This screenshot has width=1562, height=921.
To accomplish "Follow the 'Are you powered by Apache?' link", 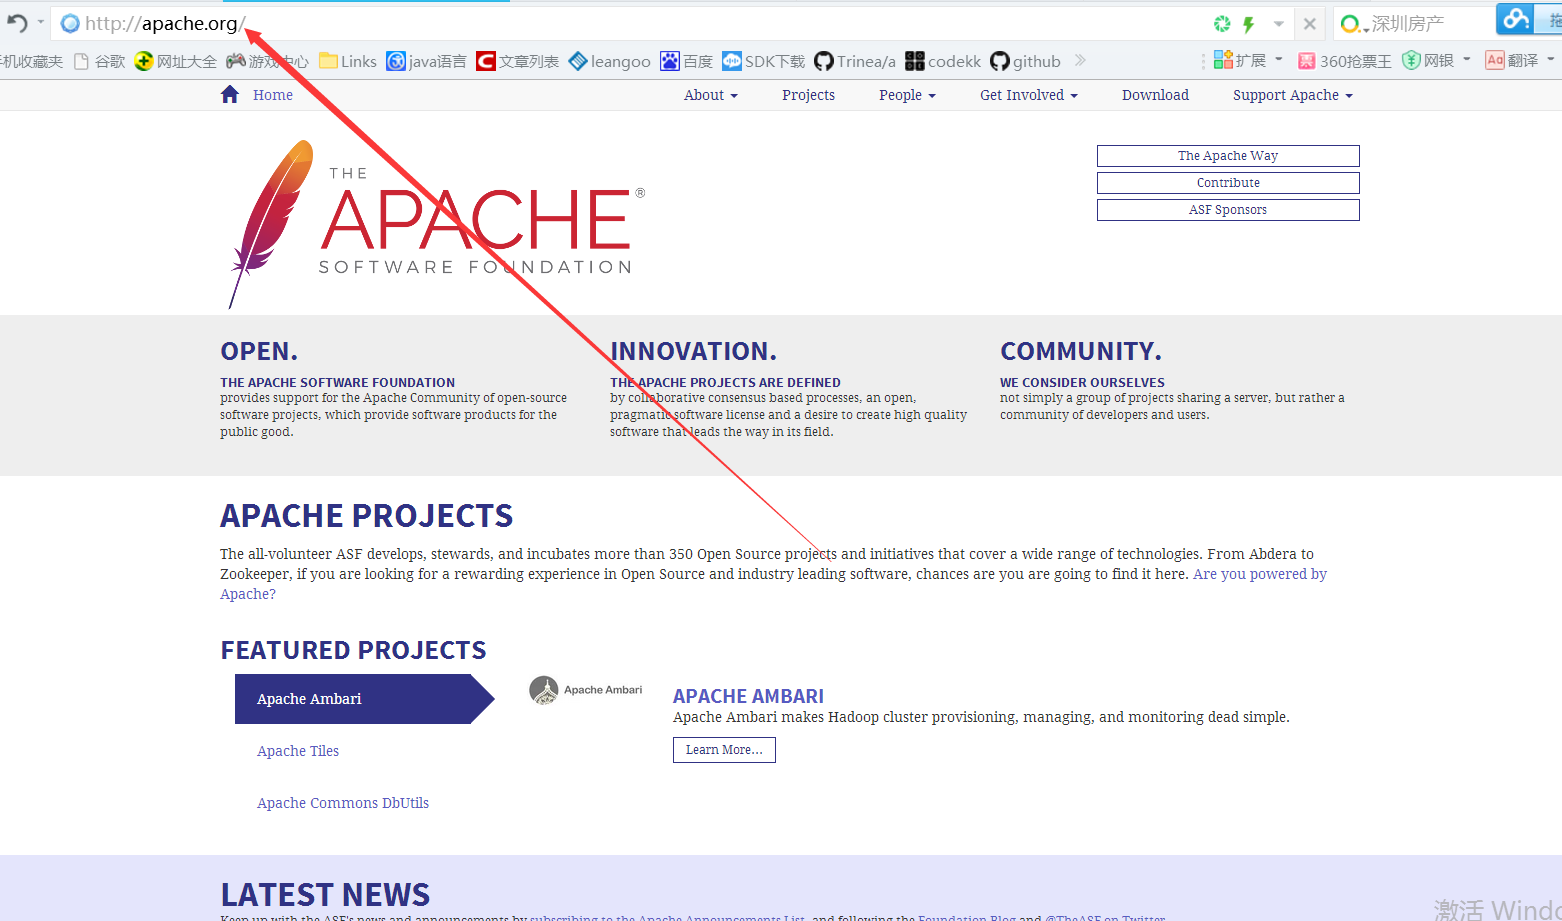I will pyautogui.click(x=1259, y=574).
